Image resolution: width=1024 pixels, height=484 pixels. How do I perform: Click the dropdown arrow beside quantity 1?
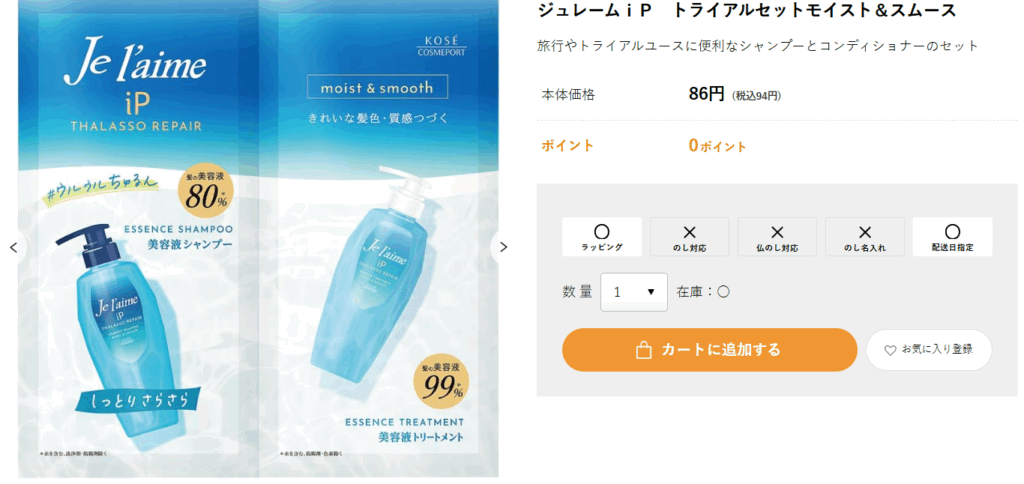click(x=650, y=292)
